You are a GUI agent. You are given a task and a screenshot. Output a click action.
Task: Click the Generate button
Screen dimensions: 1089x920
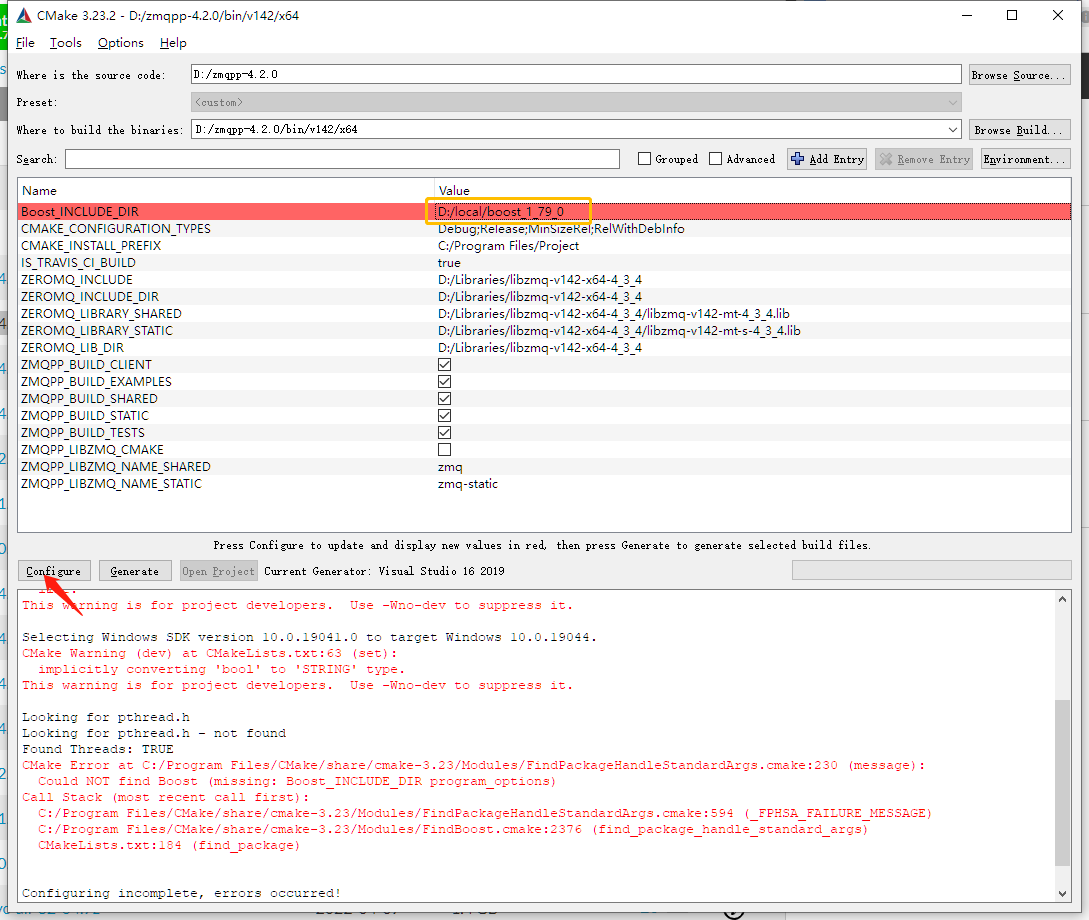135,571
